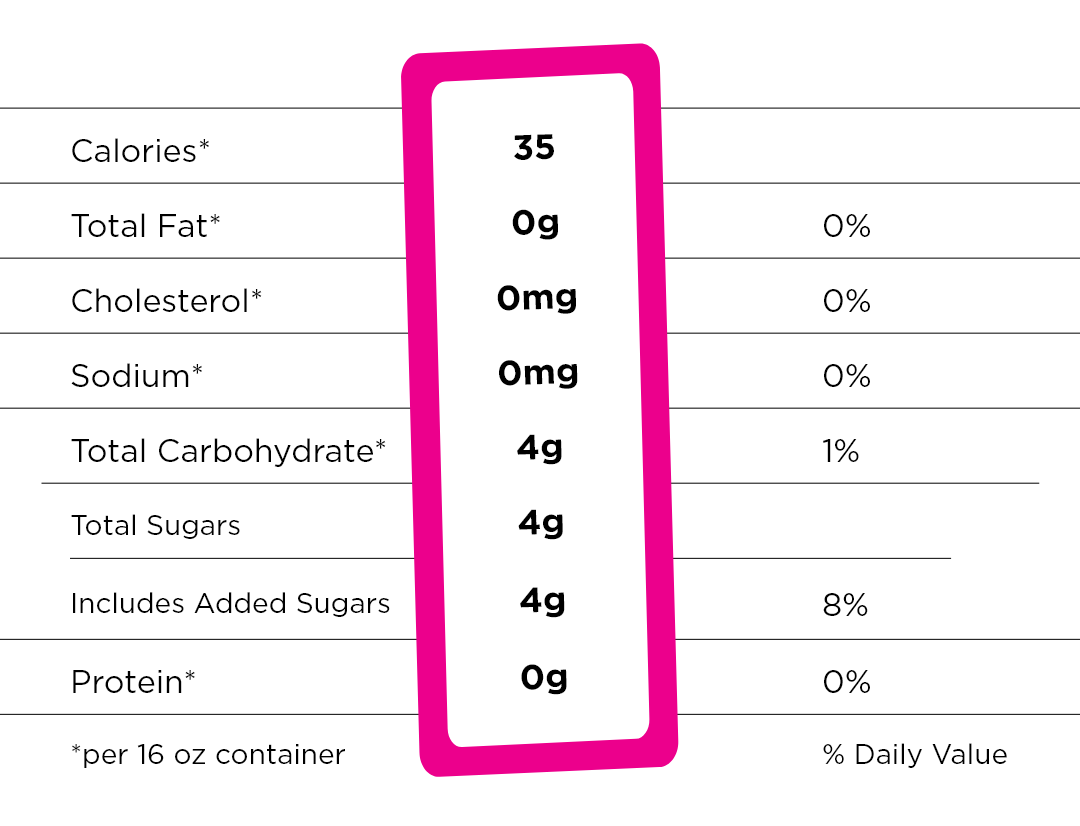Click the % Daily Value caption
Screen dimensions: 1080x826
pyautogui.click(x=914, y=754)
